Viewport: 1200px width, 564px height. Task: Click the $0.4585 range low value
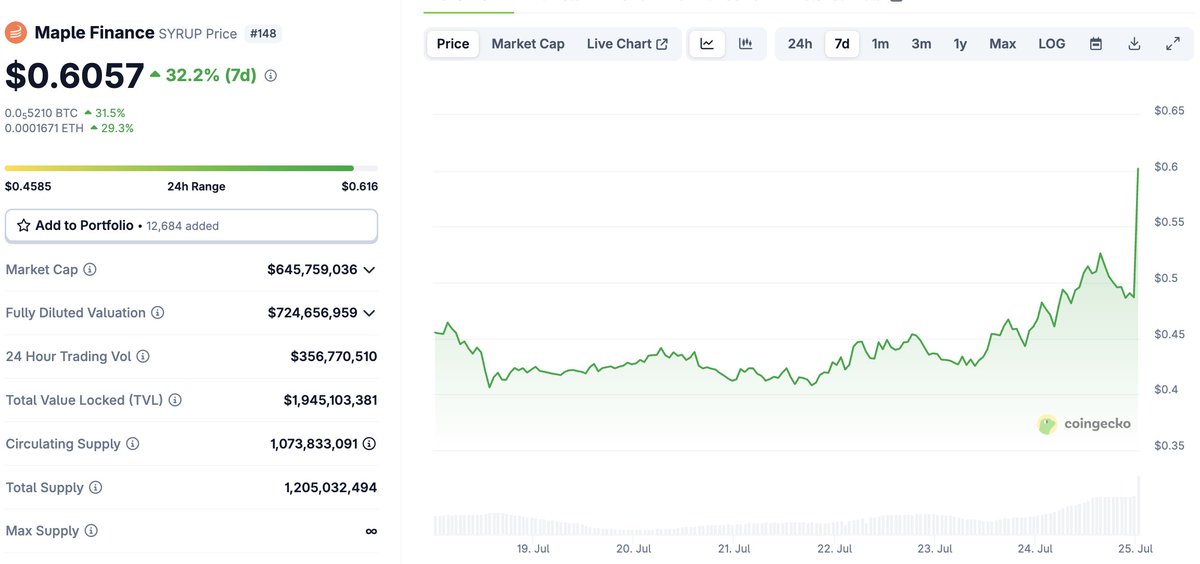pyautogui.click(x=28, y=186)
